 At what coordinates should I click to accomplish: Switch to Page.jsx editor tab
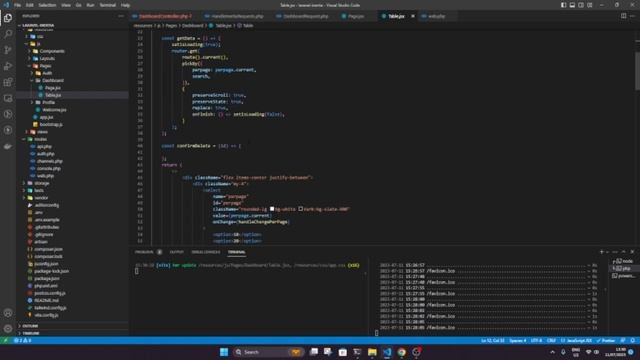click(355, 16)
